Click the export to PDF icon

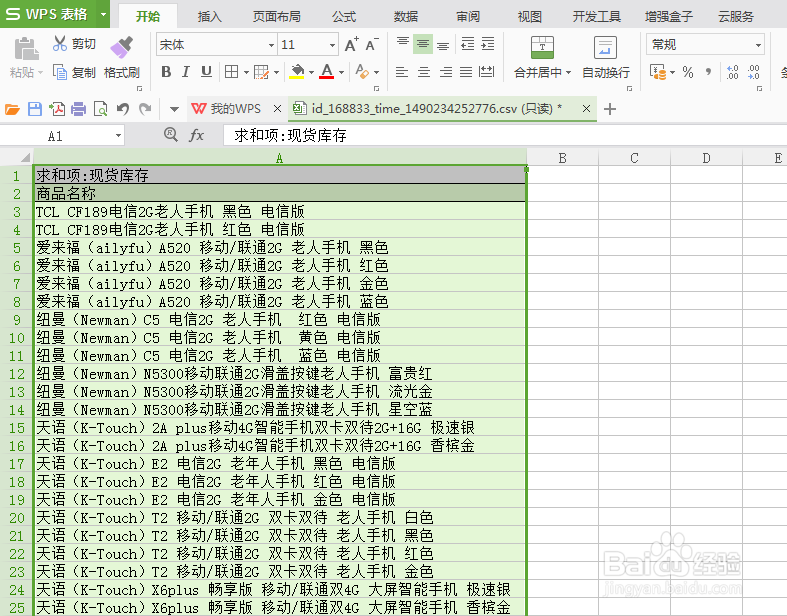point(57,109)
